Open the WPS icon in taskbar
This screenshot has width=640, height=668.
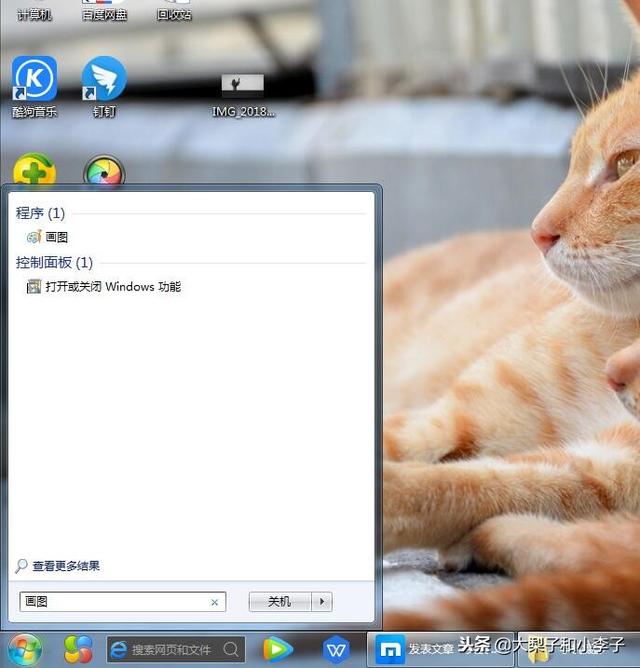(x=337, y=650)
